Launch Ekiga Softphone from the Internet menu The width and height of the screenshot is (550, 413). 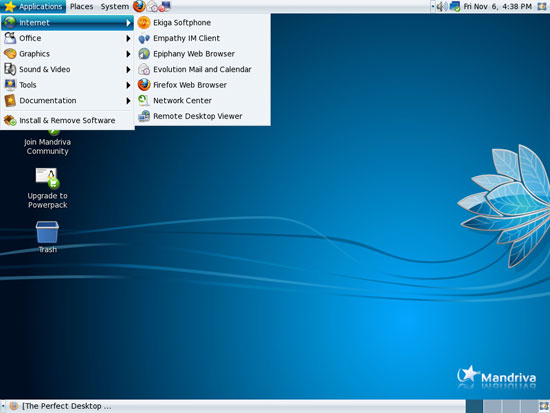point(202,23)
